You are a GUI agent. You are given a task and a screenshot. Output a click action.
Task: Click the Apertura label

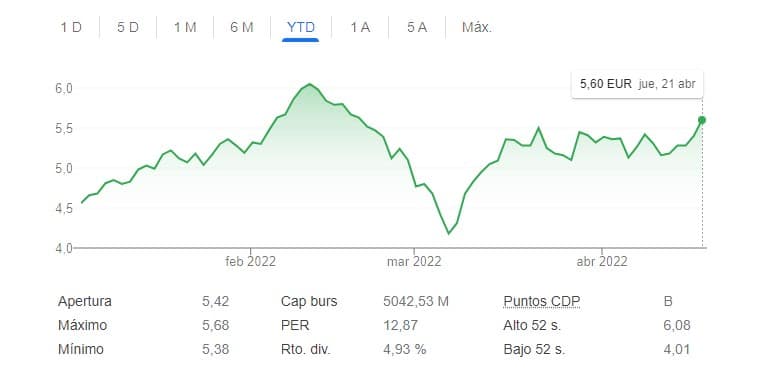click(x=85, y=302)
